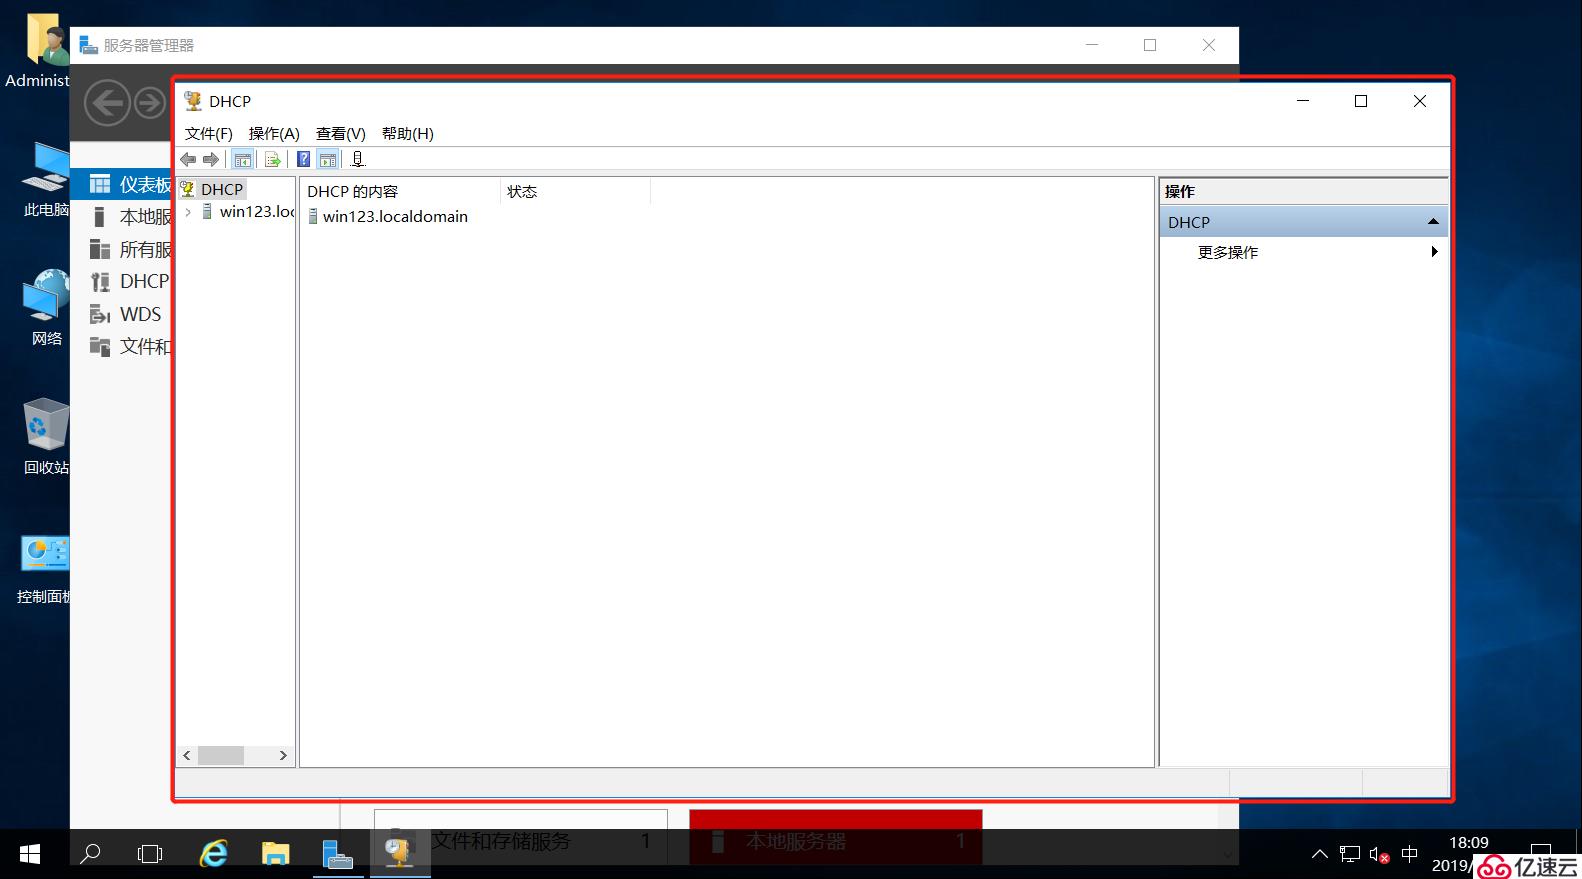This screenshot has width=1582, height=879.
Task: Select win123.loc server in console tree
Action: point(256,212)
